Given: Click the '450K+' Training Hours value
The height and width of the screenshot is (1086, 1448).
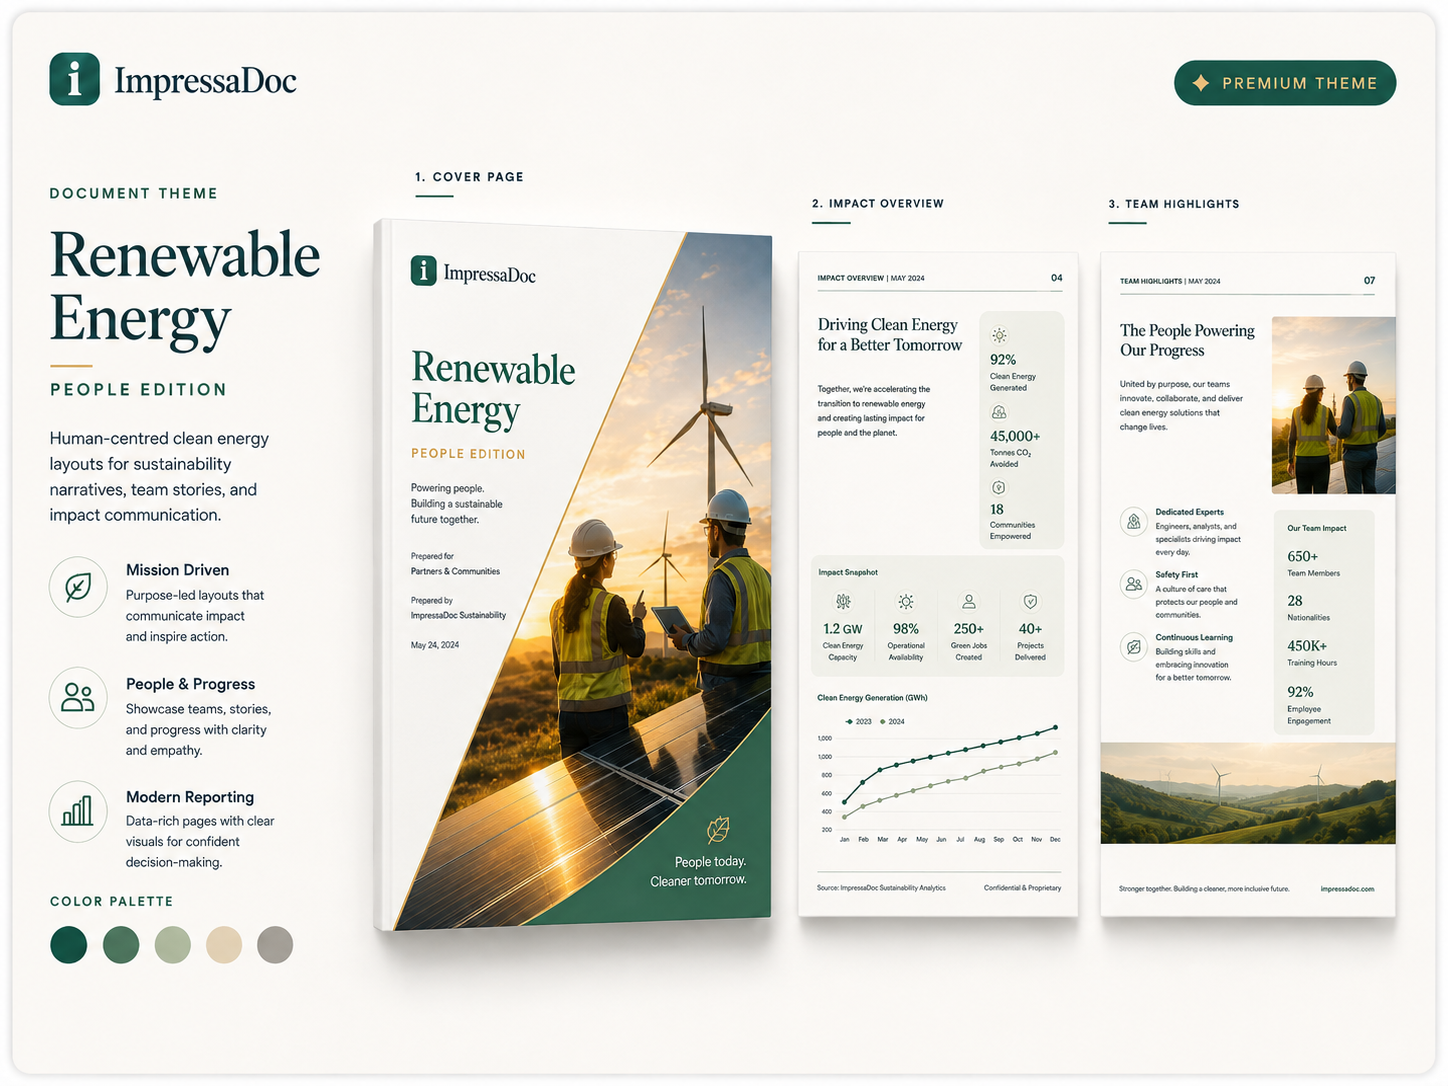Looking at the screenshot, I should (1307, 646).
